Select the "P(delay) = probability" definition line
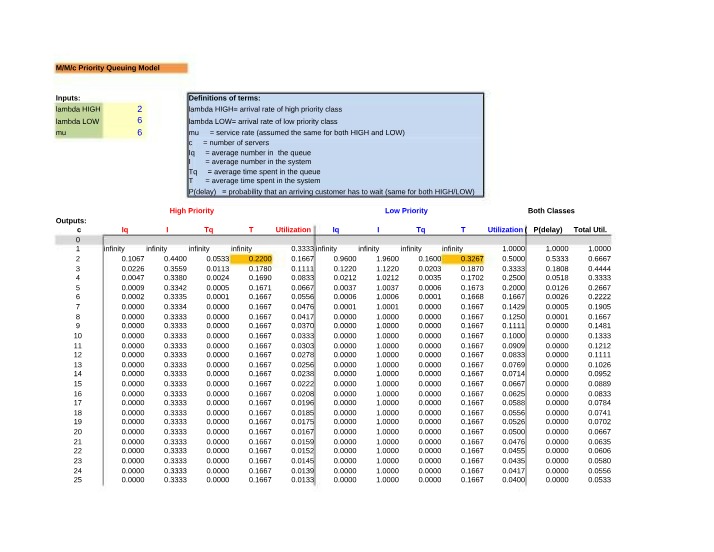The width and height of the screenshot is (714, 552). (332, 192)
